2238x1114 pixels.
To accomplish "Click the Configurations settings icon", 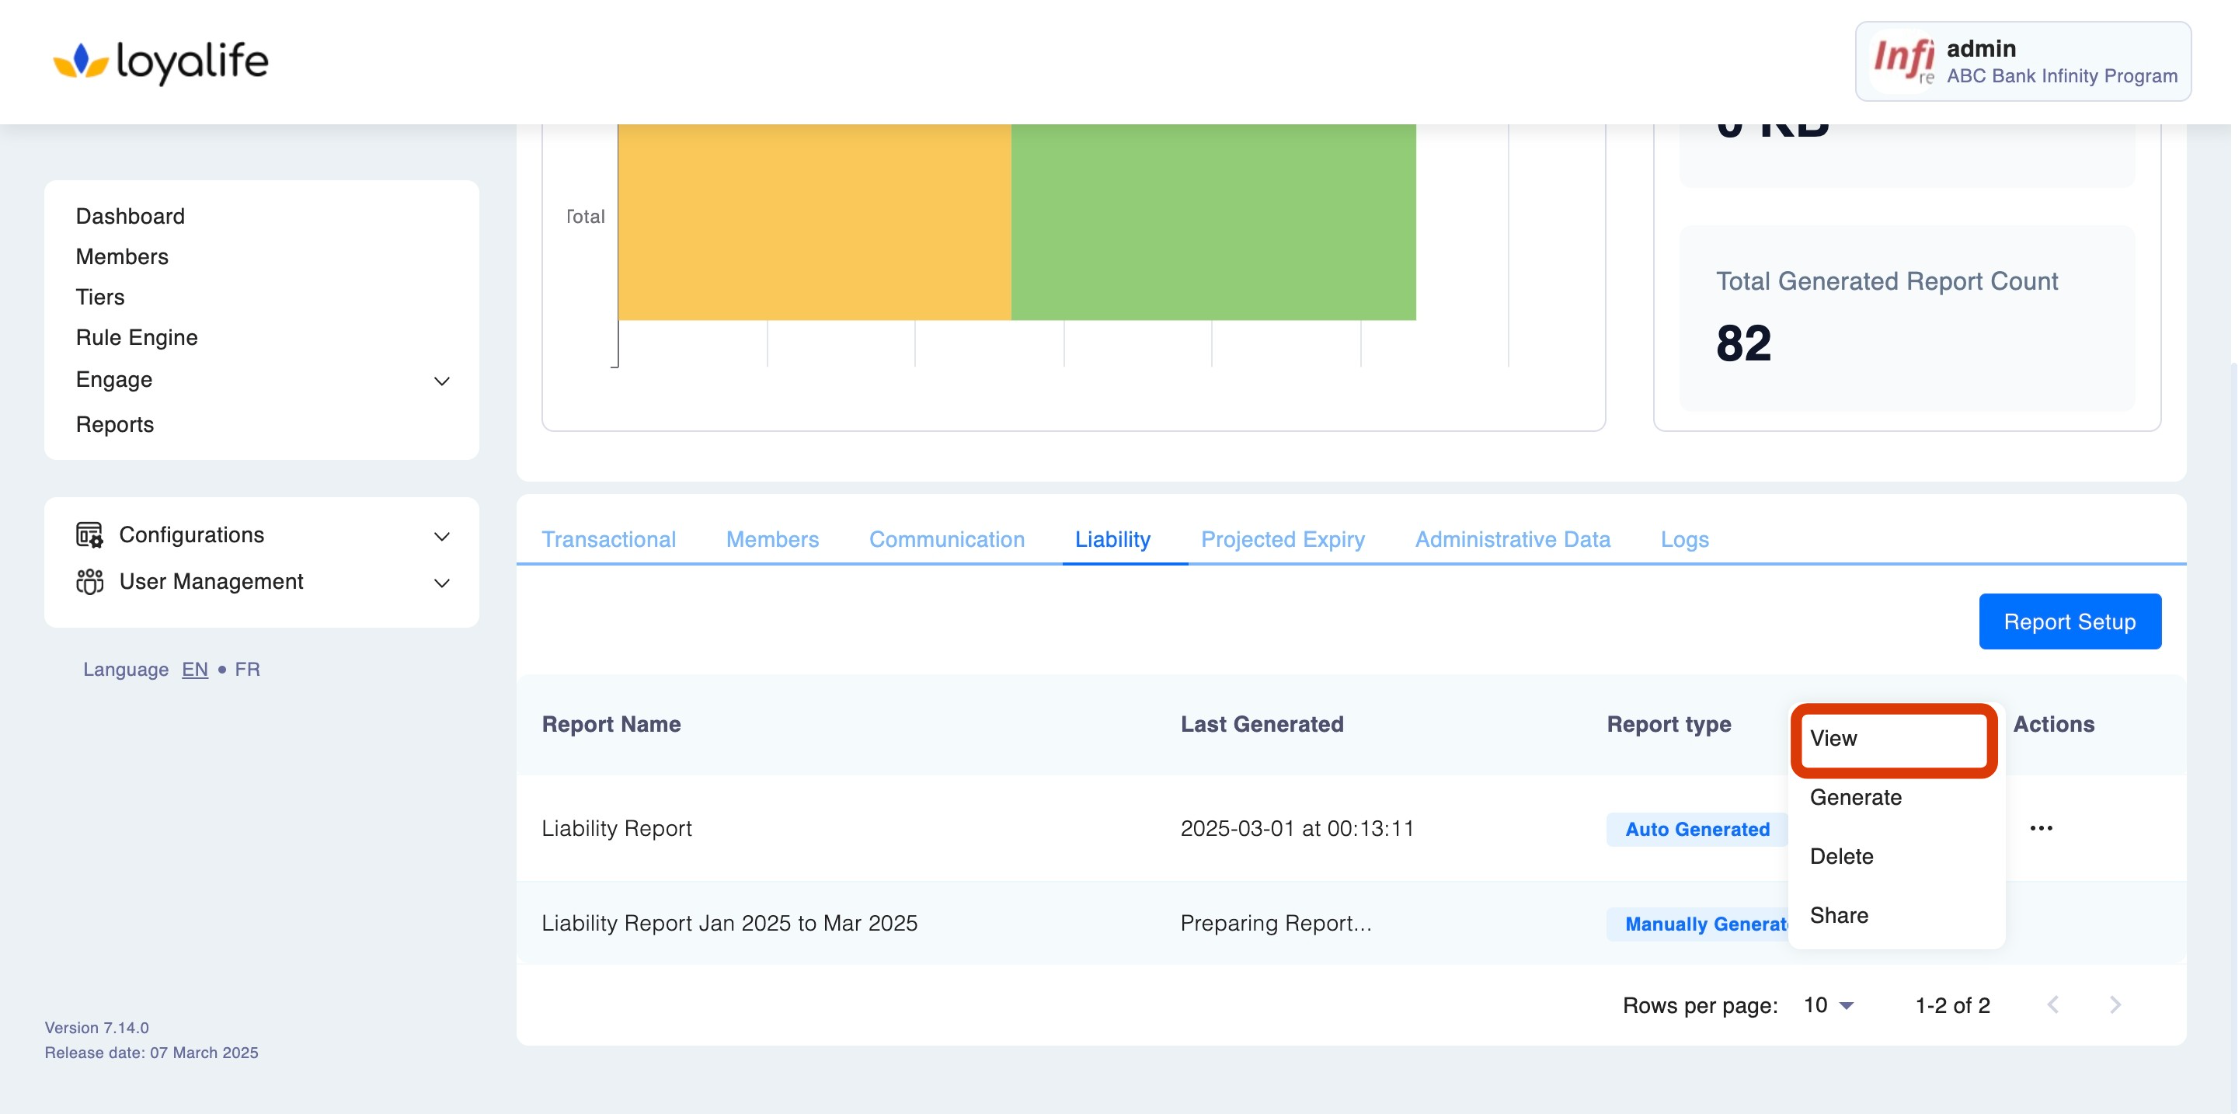I will pyautogui.click(x=89, y=535).
